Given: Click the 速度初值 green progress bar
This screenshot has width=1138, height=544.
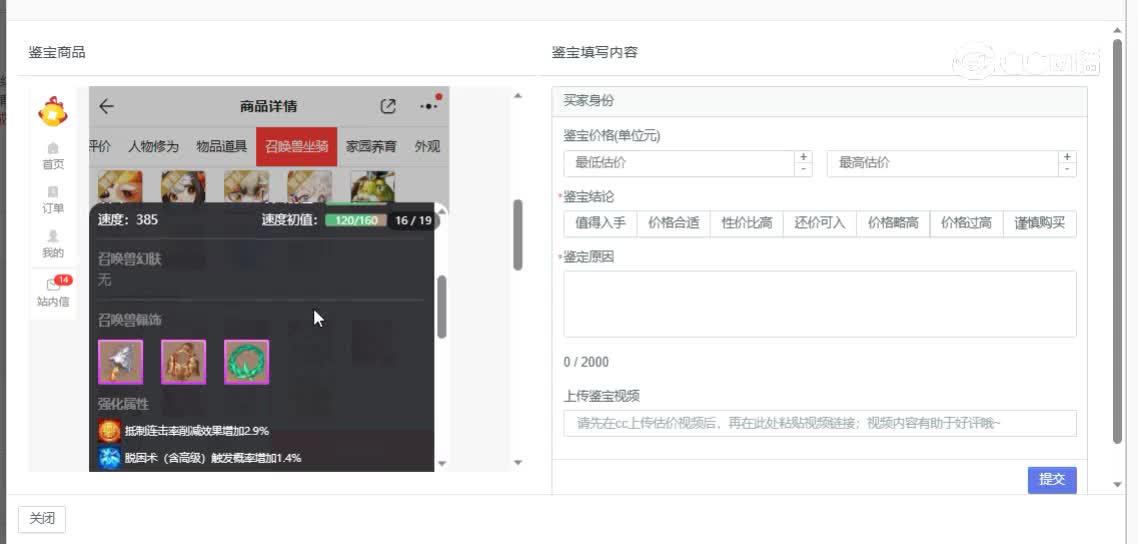Looking at the screenshot, I should point(356,220).
